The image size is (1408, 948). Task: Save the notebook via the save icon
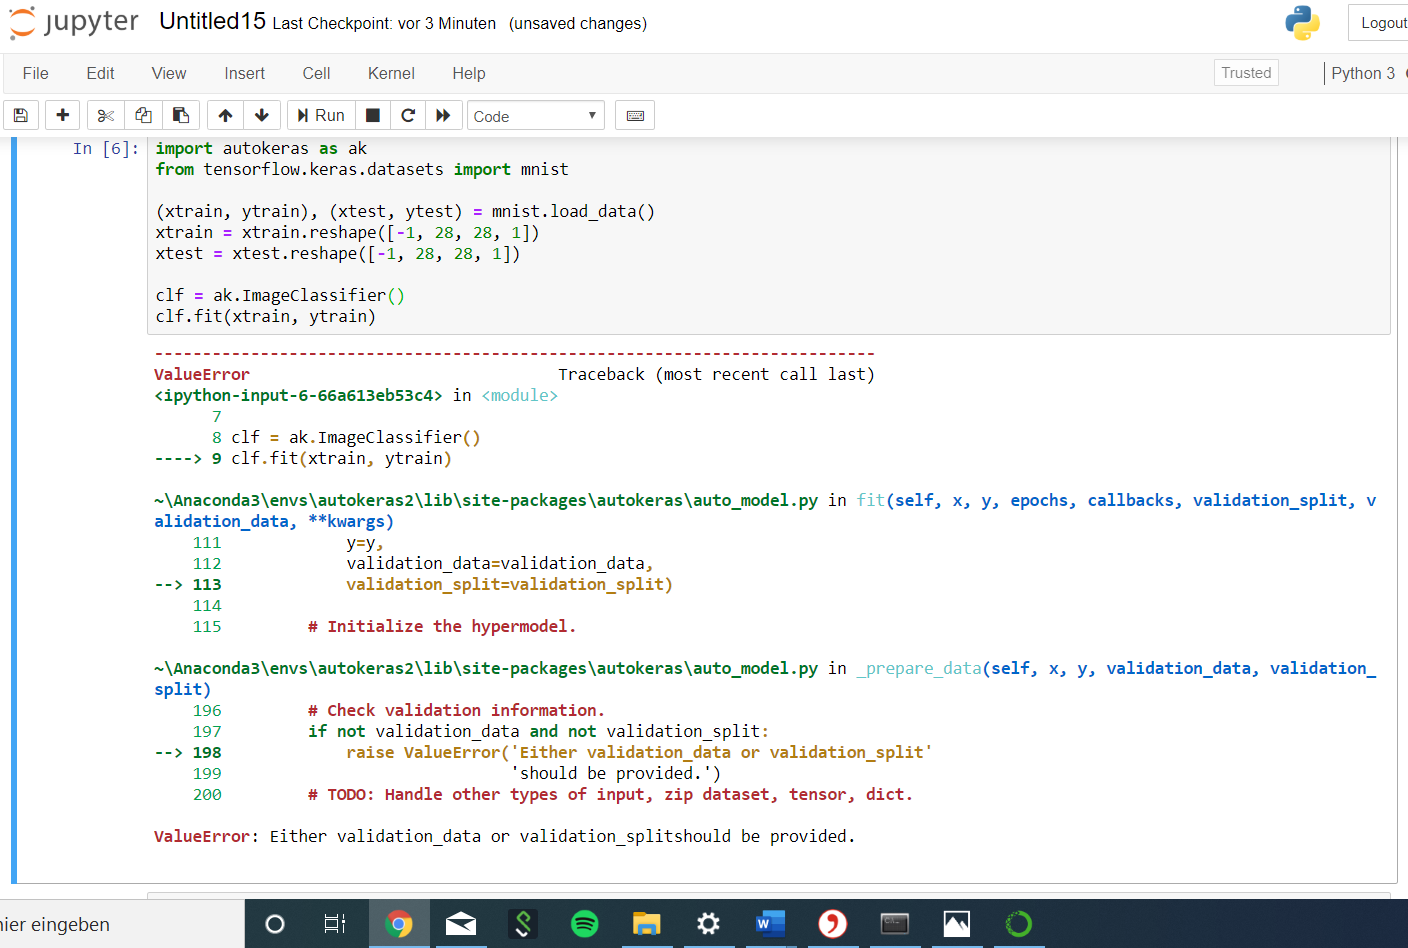tap(21, 115)
